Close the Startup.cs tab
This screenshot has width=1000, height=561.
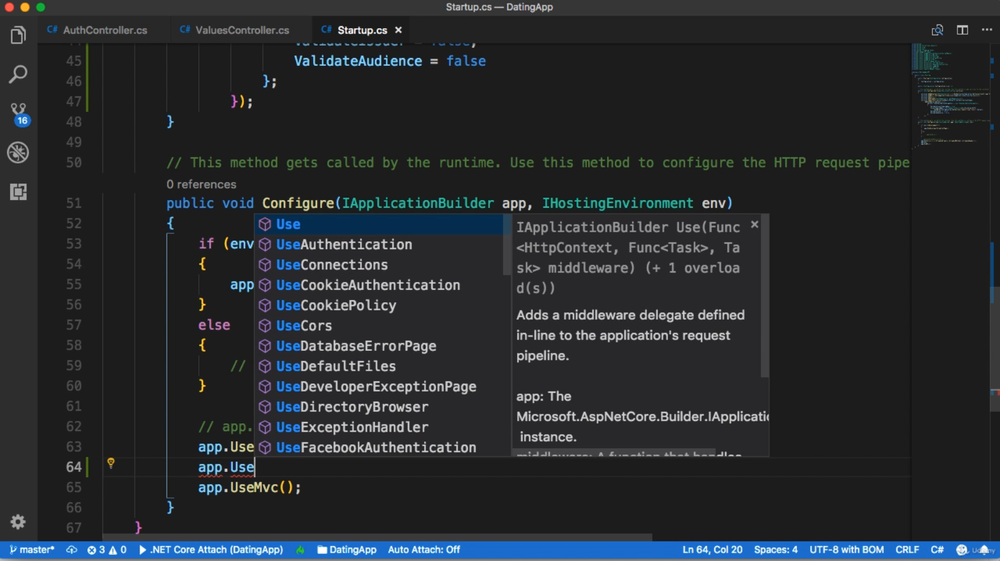pyautogui.click(x=398, y=30)
